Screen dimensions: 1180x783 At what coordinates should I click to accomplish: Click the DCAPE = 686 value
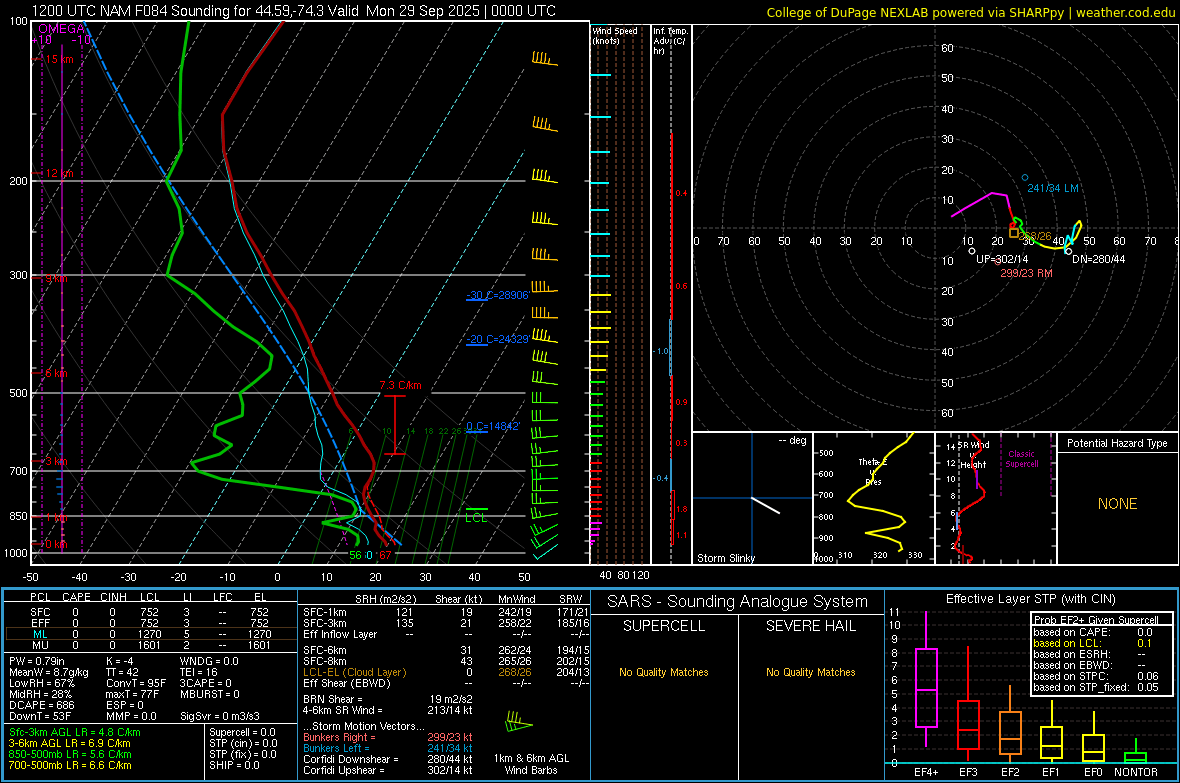pos(41,705)
